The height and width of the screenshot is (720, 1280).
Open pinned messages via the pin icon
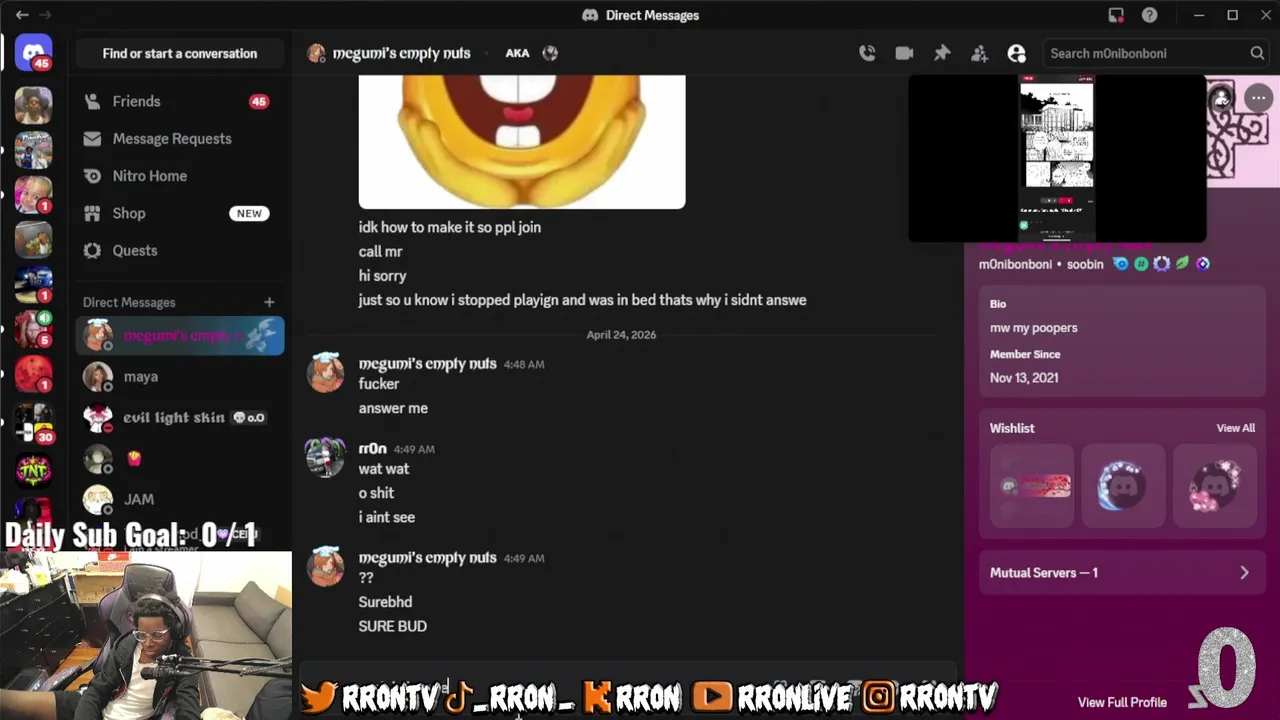coord(942,53)
